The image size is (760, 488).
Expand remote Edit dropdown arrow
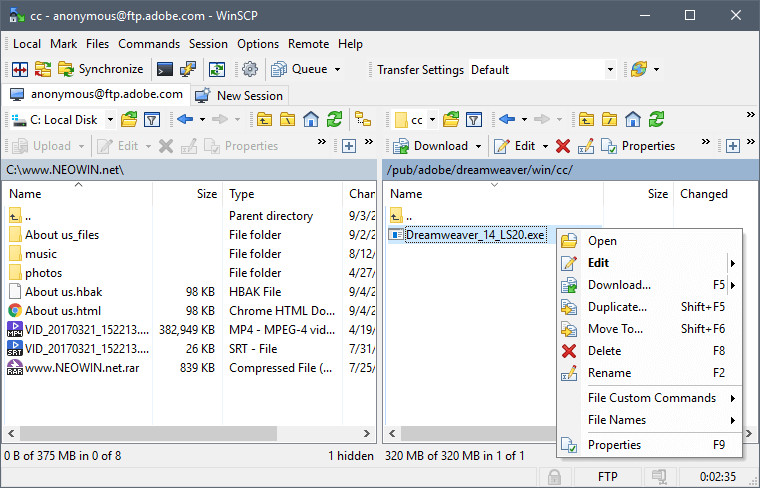click(545, 146)
